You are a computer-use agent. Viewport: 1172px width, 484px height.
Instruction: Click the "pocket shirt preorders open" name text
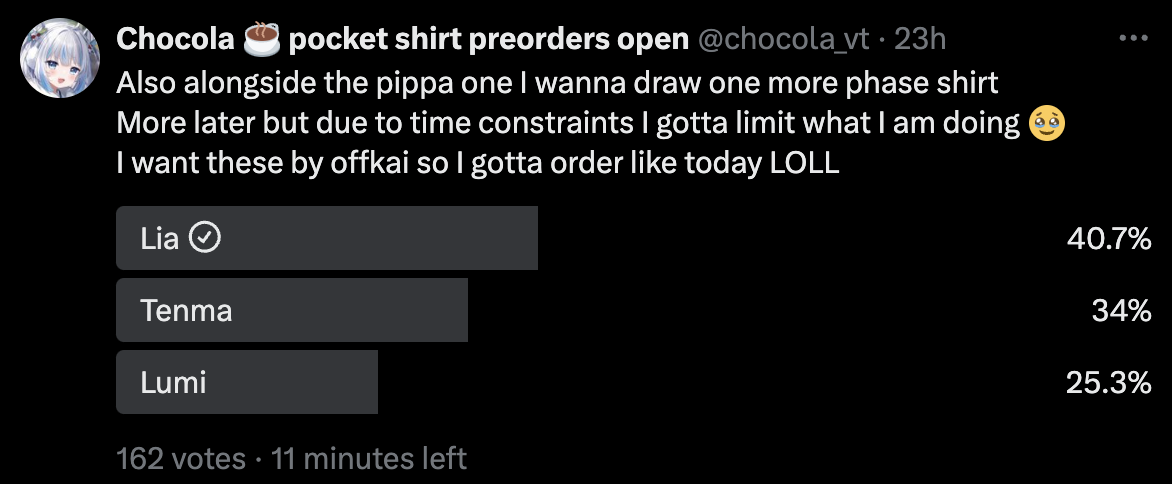point(490,39)
